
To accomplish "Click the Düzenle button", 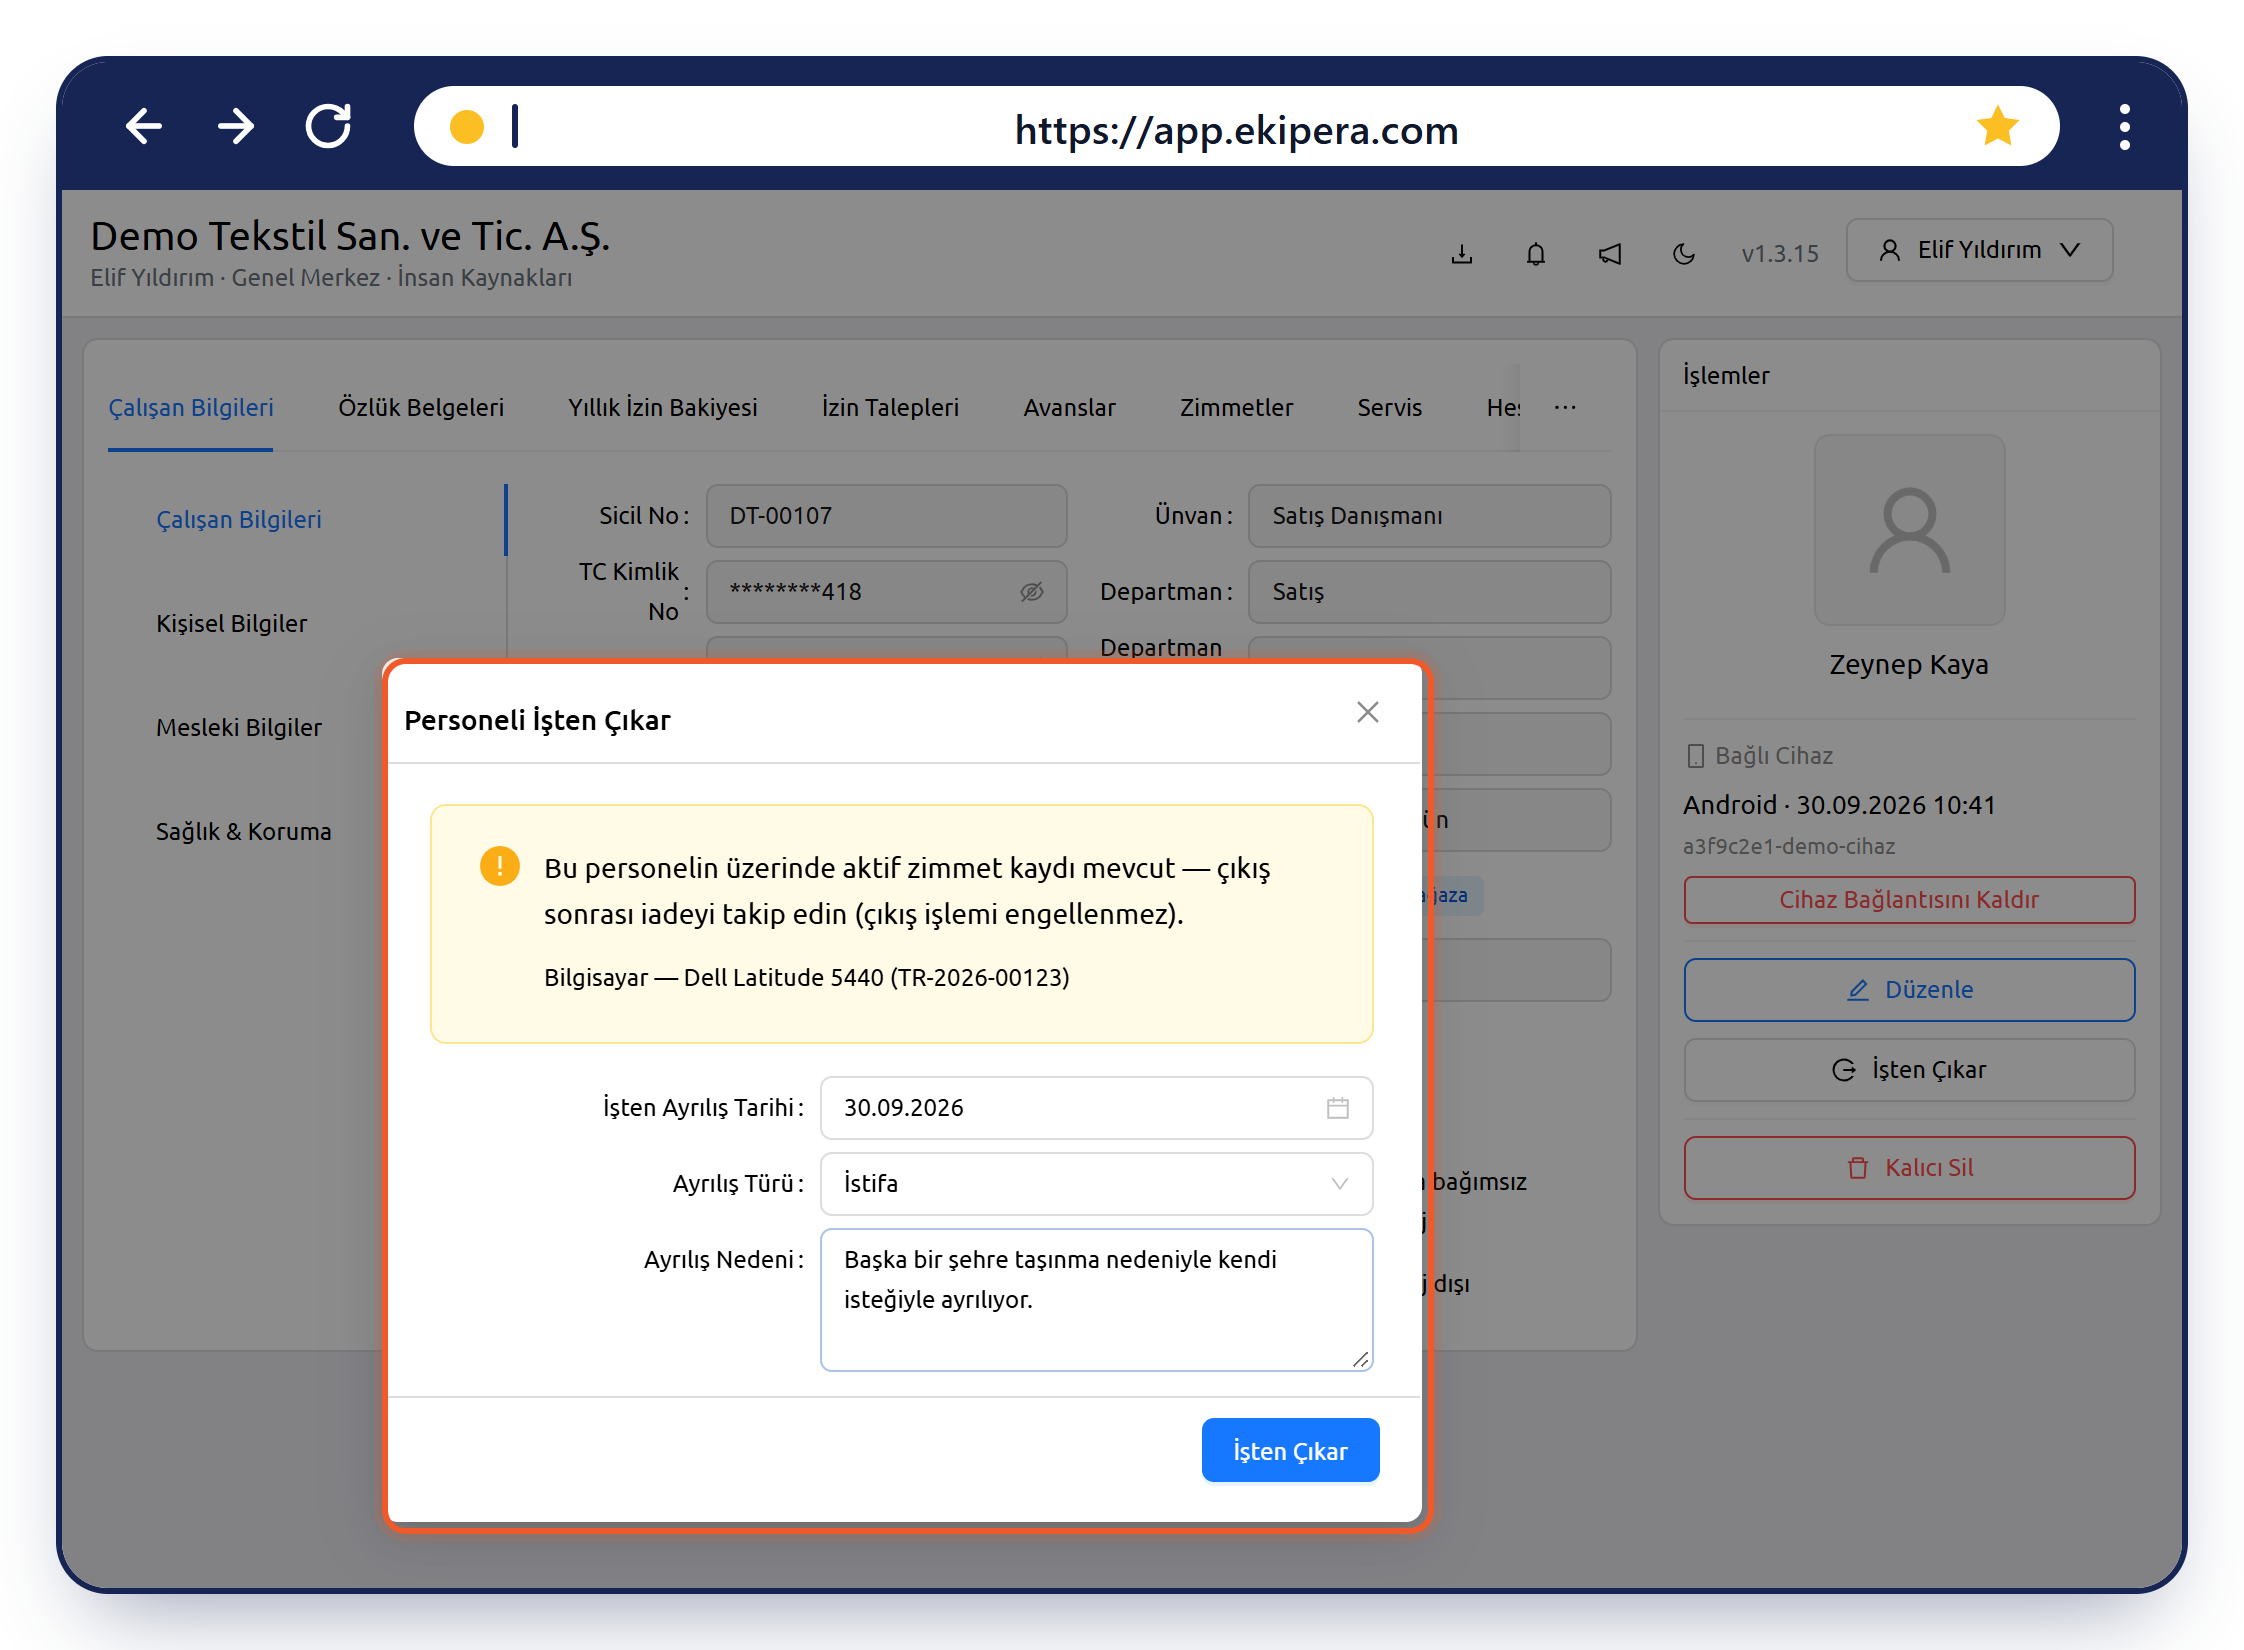I will pyautogui.click(x=1909, y=990).
